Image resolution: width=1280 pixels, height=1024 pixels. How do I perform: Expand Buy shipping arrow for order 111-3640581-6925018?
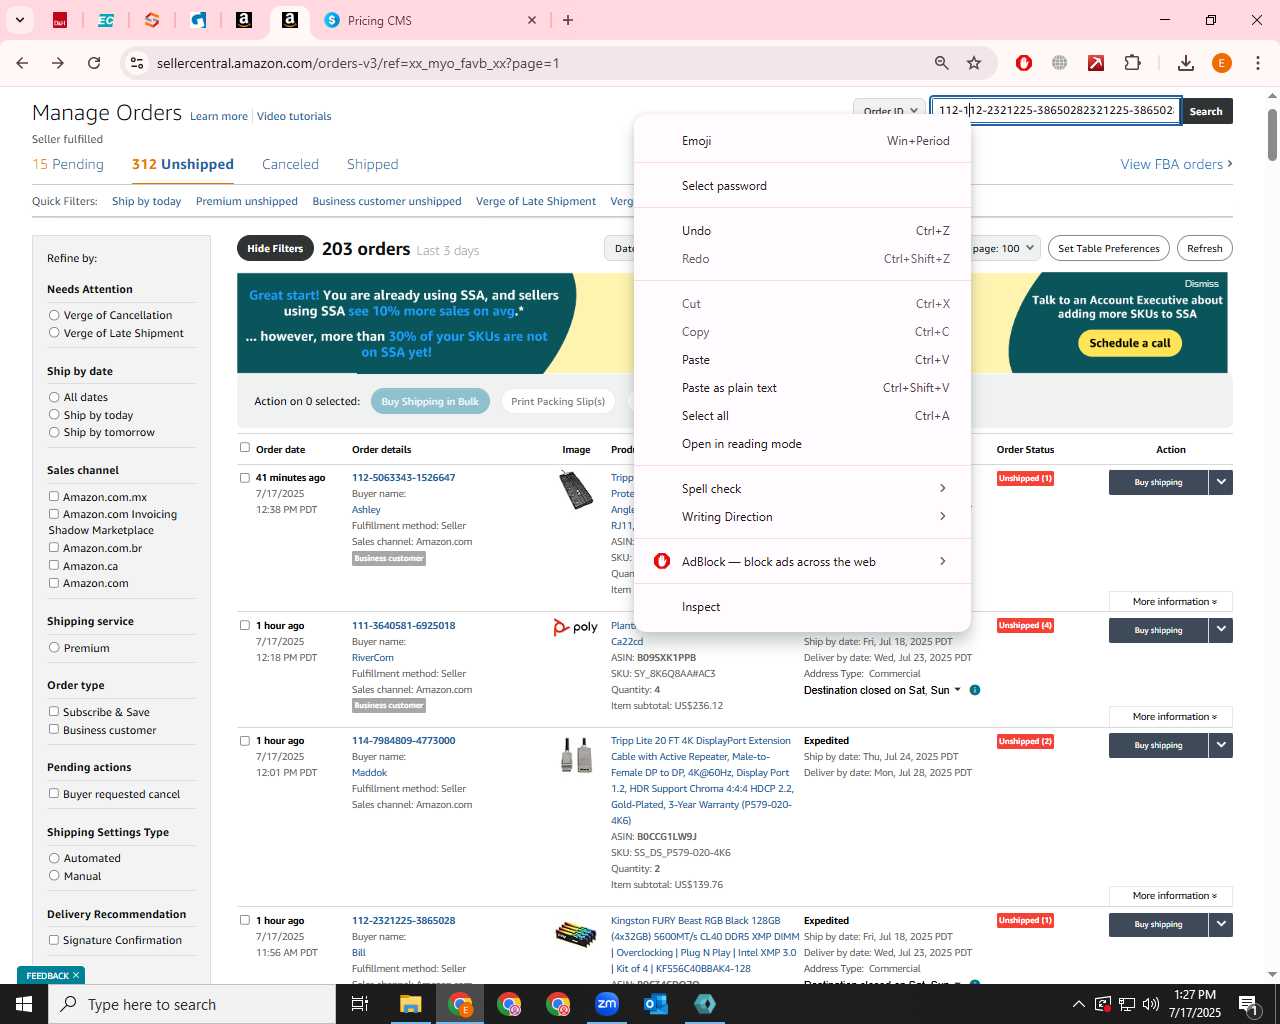point(1220,630)
